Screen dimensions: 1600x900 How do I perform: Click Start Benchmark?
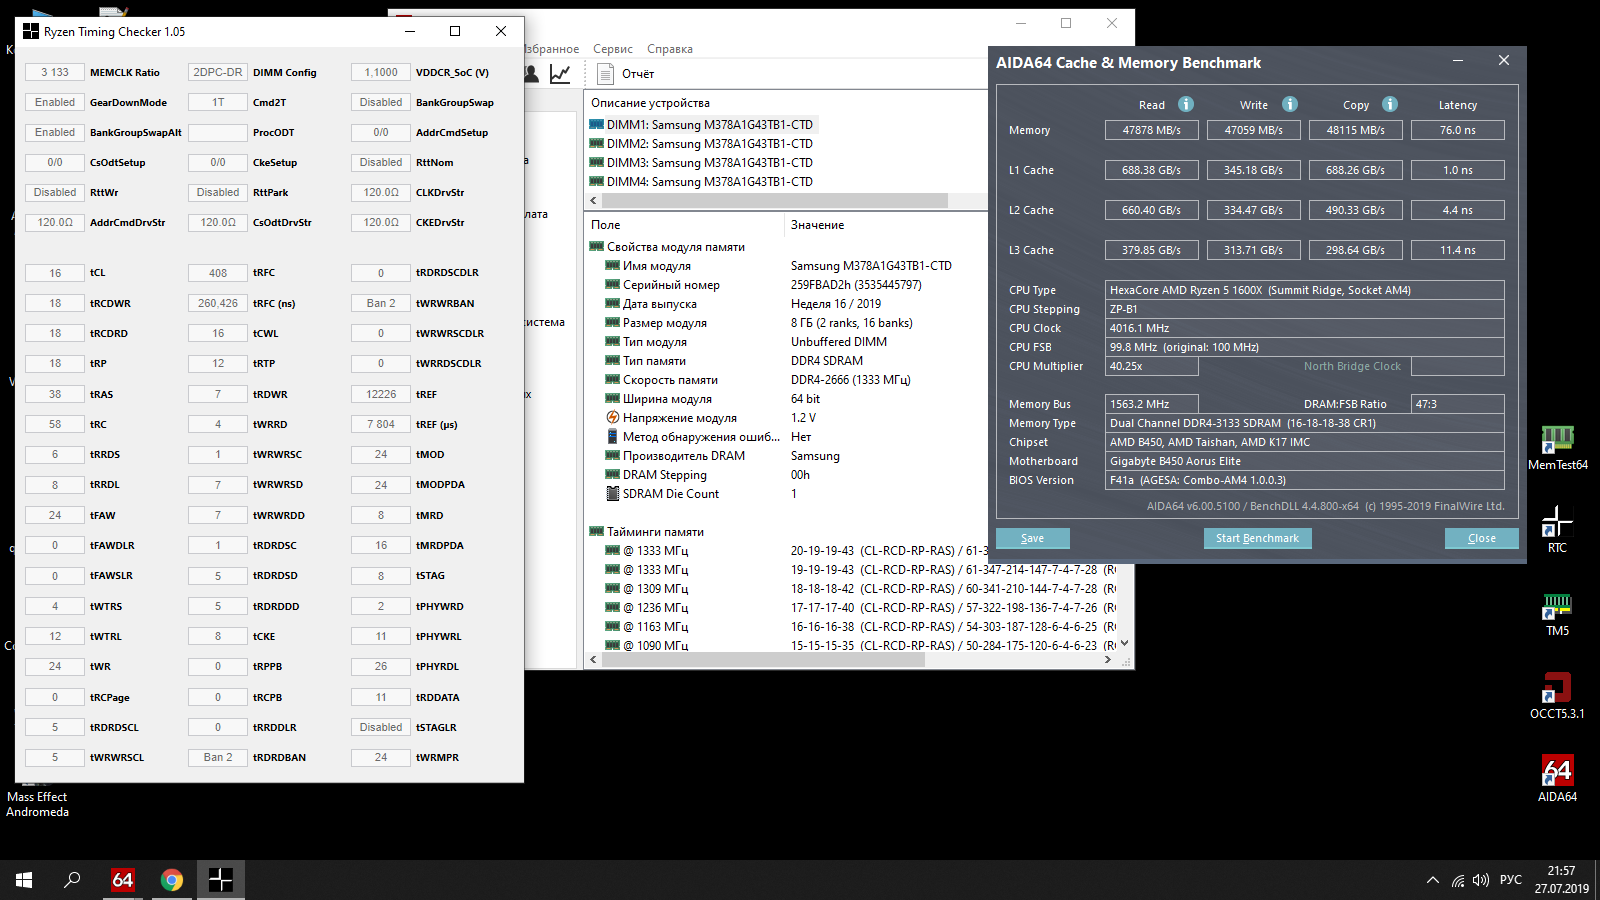click(1257, 538)
